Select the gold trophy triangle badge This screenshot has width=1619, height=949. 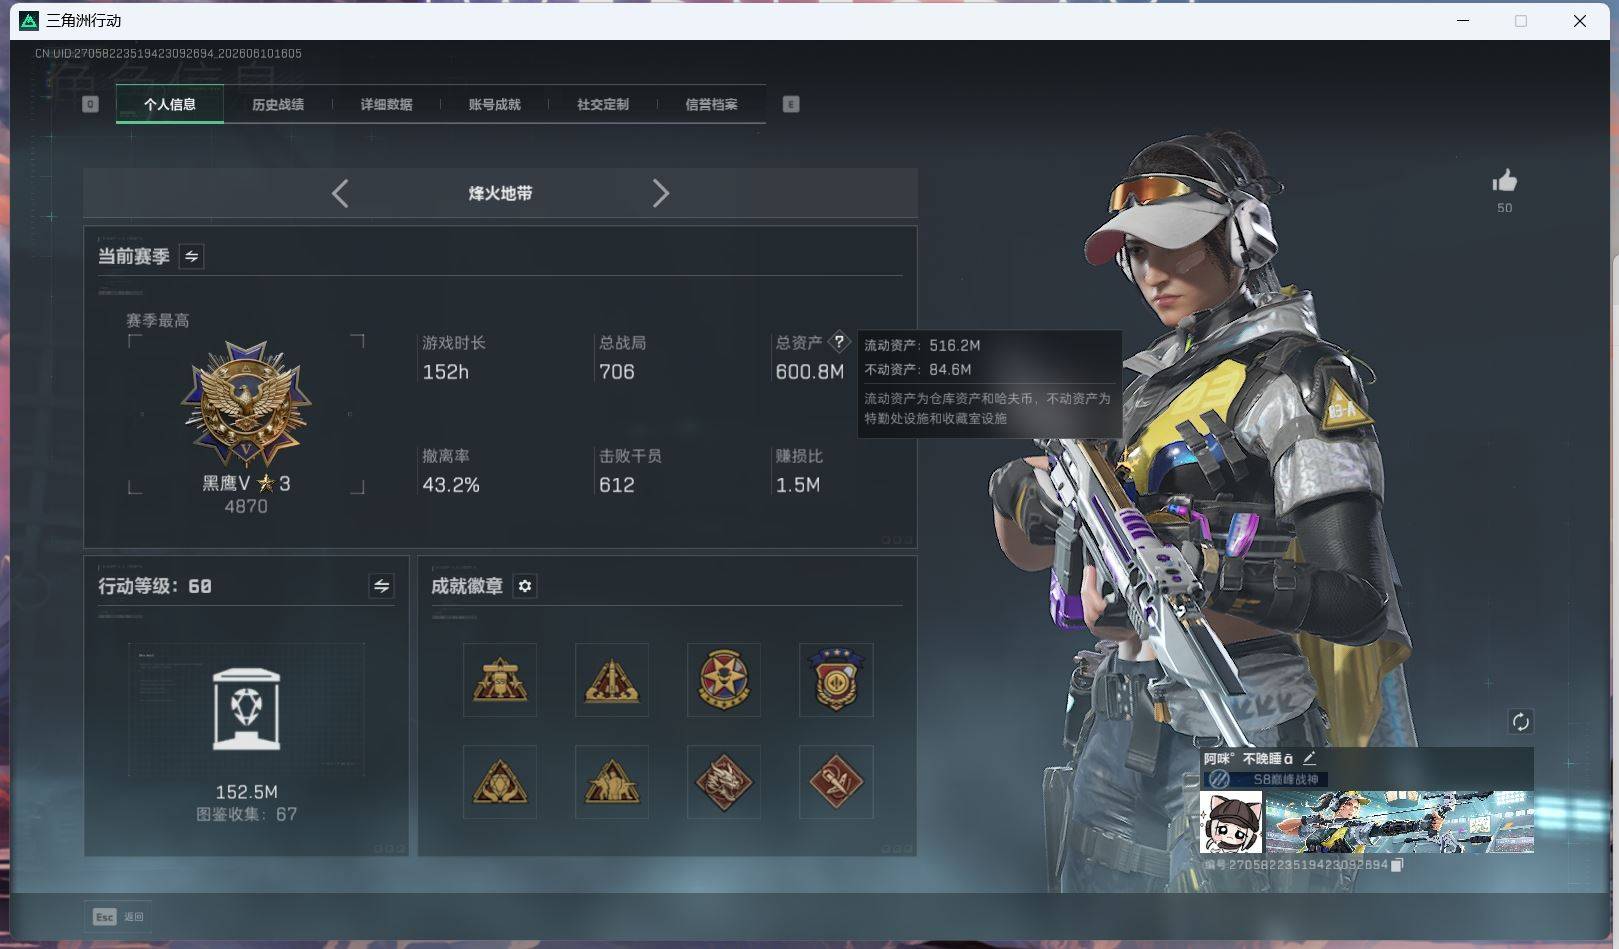point(500,680)
